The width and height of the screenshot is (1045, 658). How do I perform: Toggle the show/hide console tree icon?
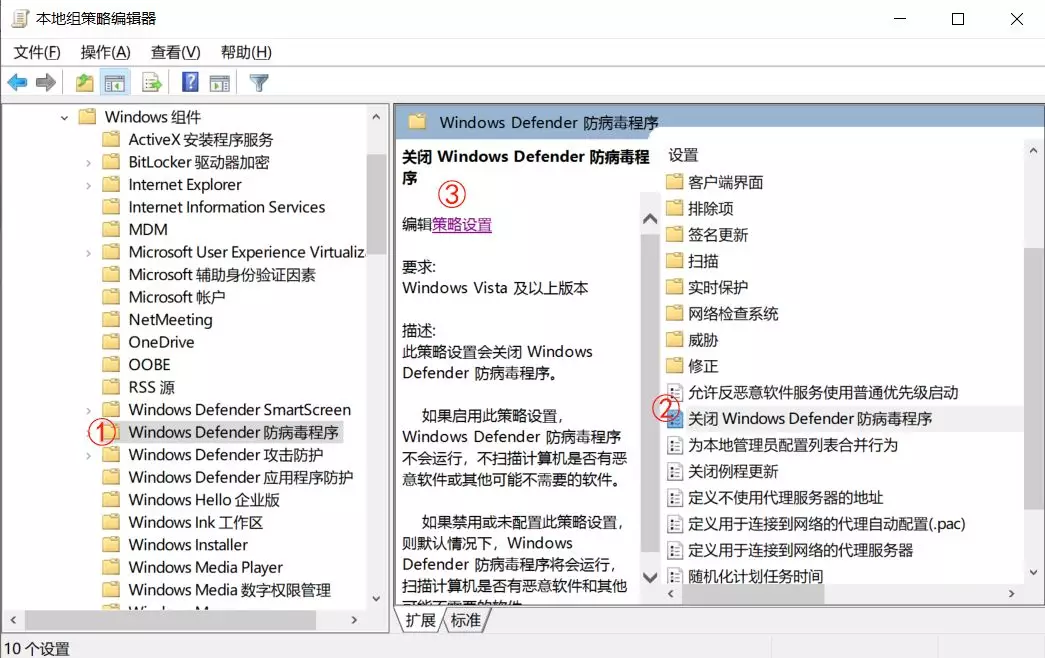114,83
